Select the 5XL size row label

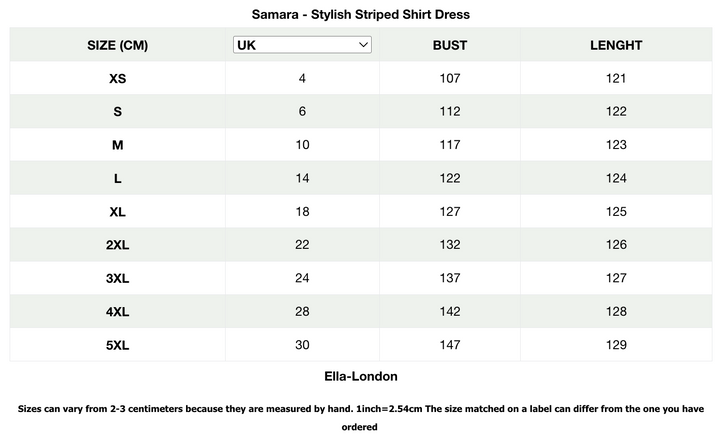pyautogui.click(x=118, y=345)
